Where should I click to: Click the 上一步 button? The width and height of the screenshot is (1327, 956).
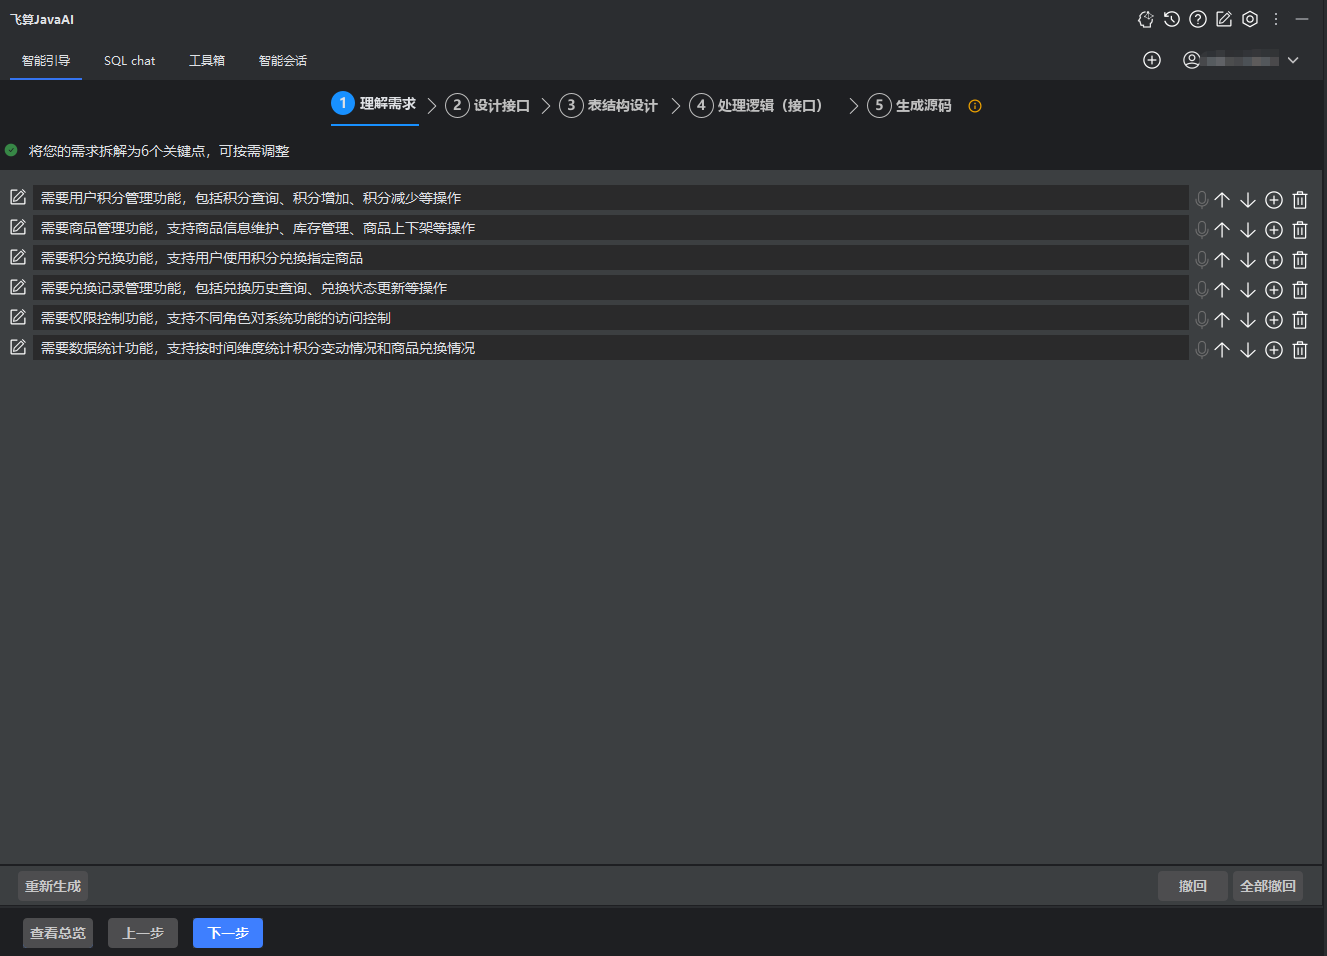143,933
